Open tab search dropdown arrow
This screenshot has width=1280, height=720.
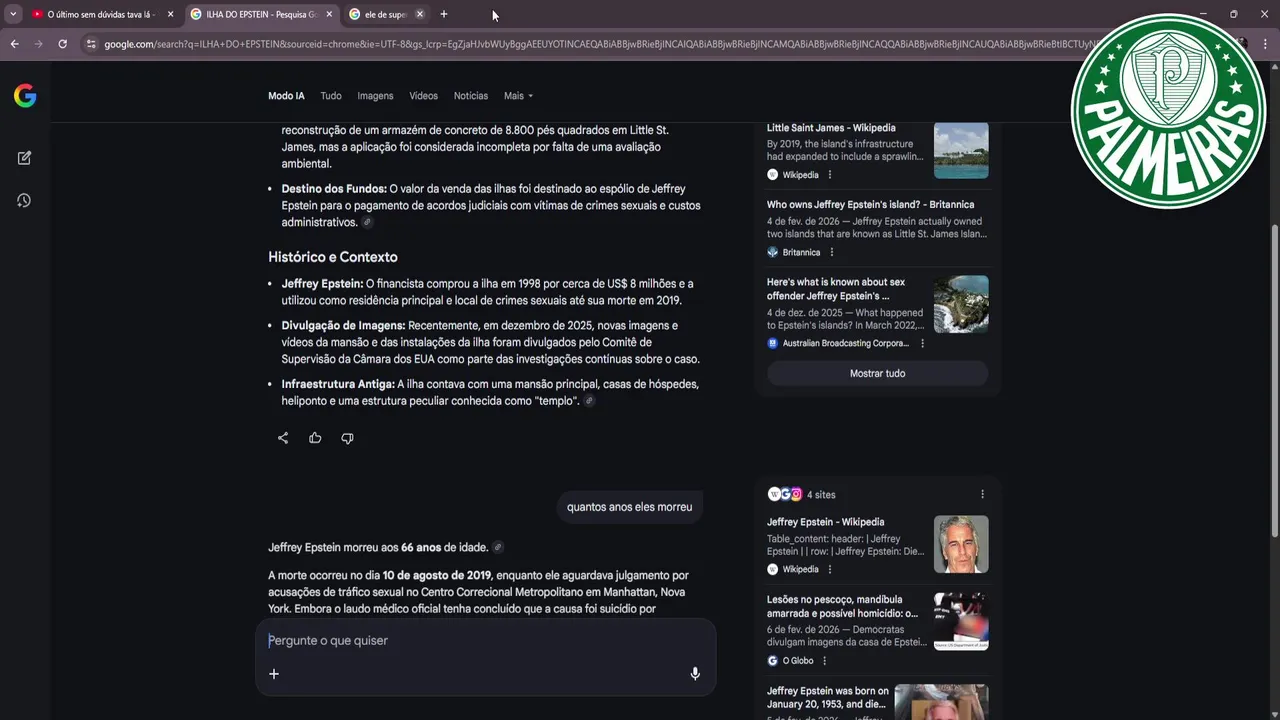13,14
